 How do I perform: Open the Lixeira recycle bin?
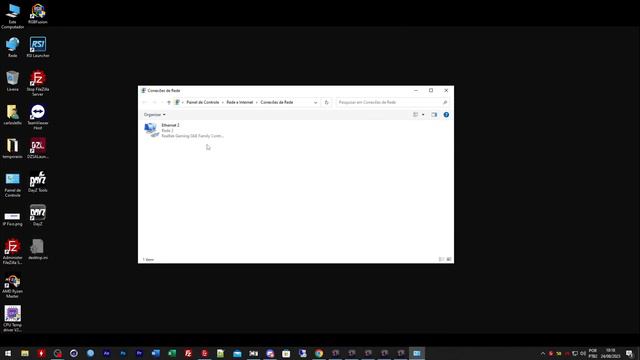(13, 81)
